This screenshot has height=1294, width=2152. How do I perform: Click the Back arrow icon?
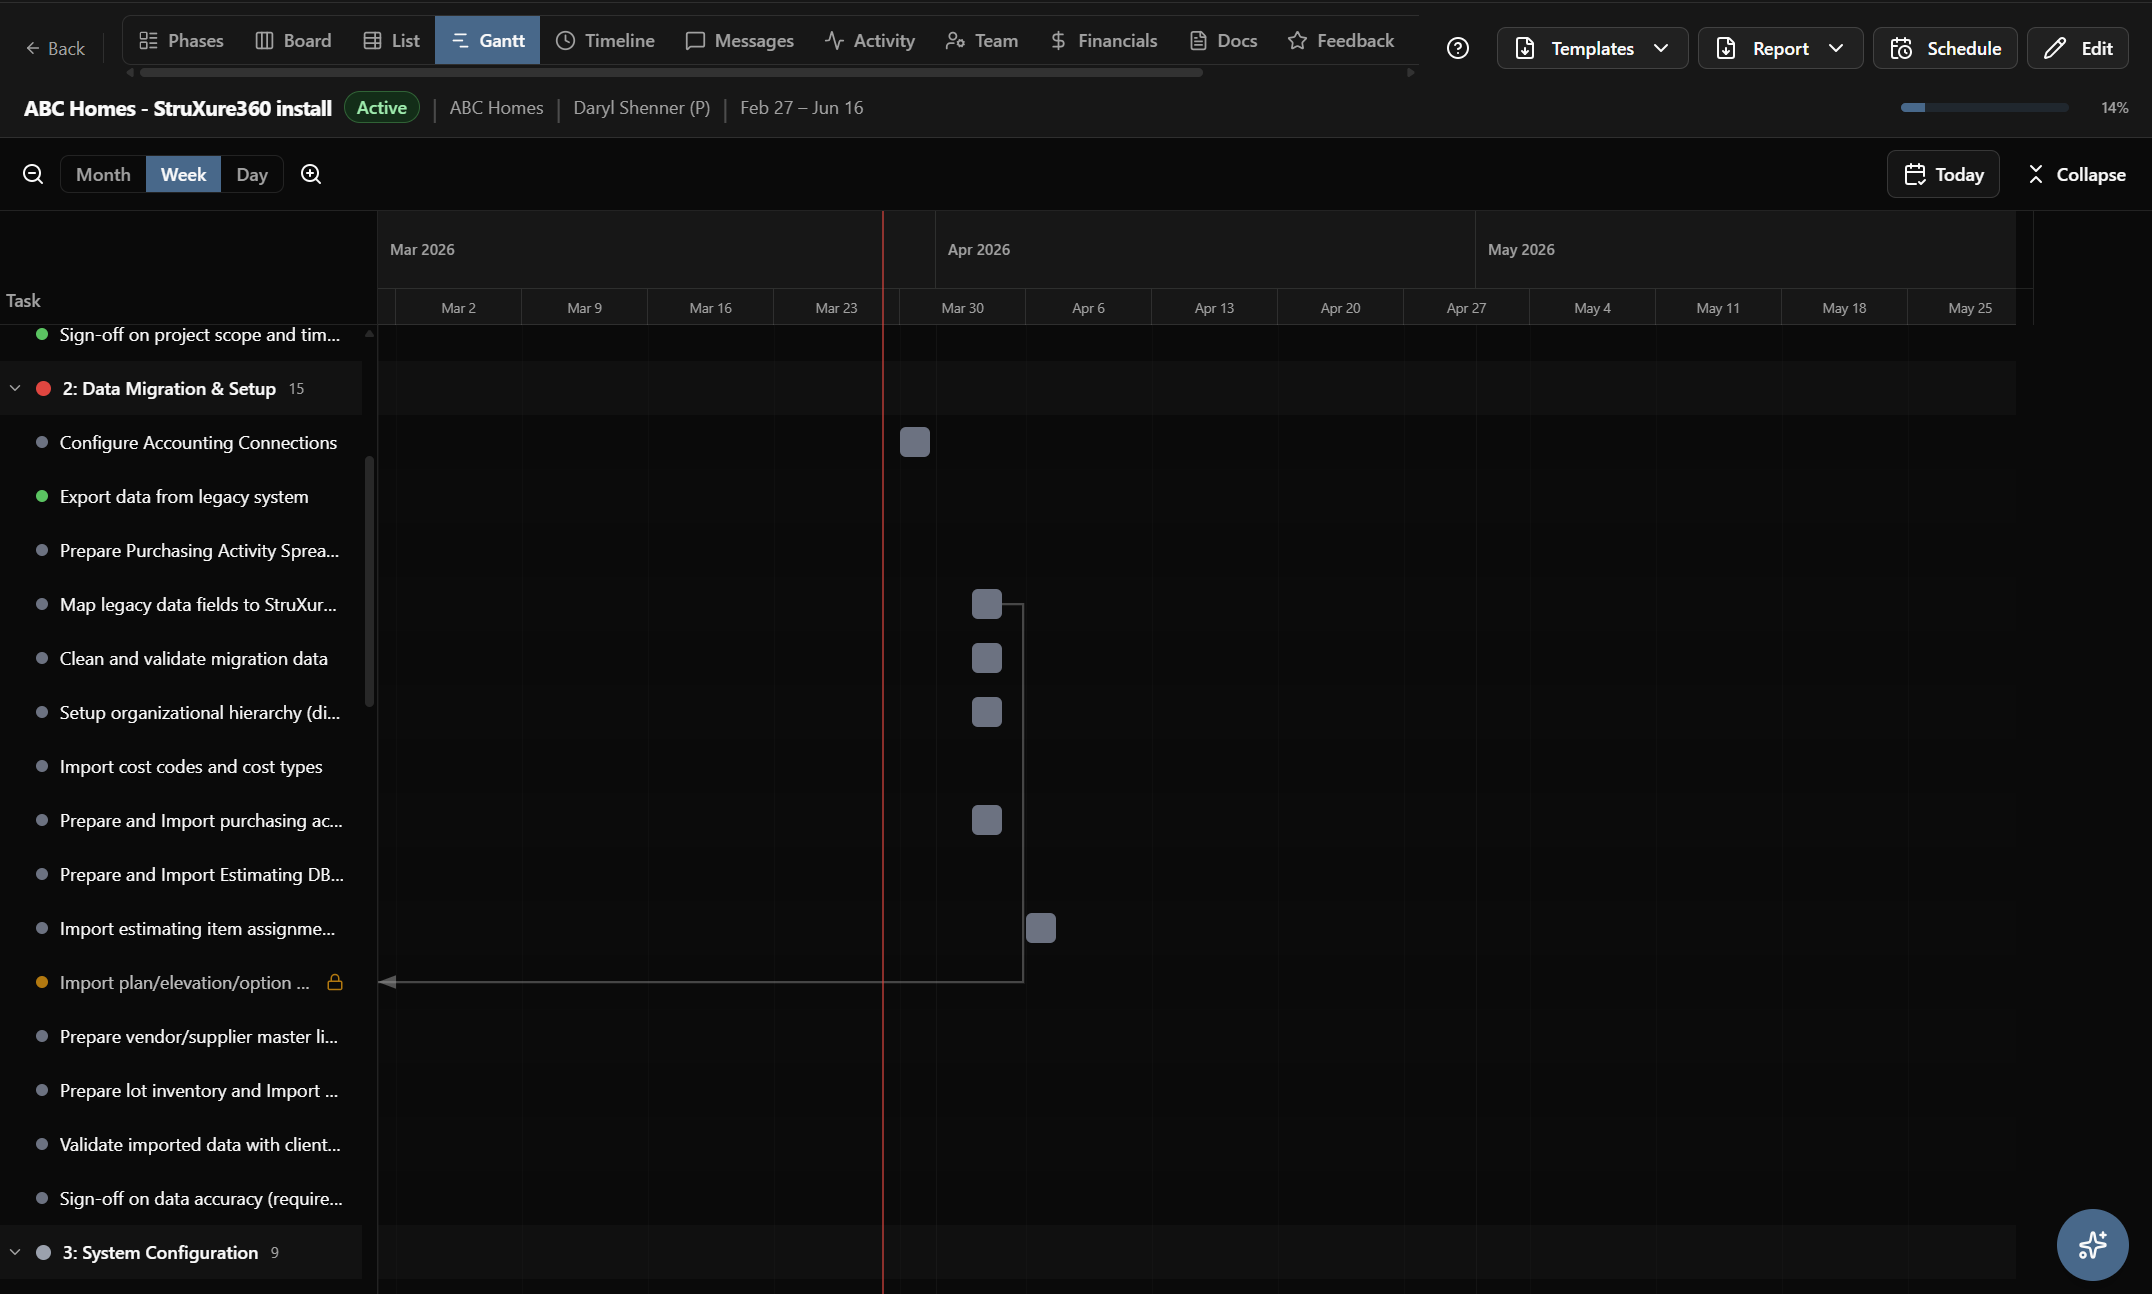pyautogui.click(x=31, y=48)
